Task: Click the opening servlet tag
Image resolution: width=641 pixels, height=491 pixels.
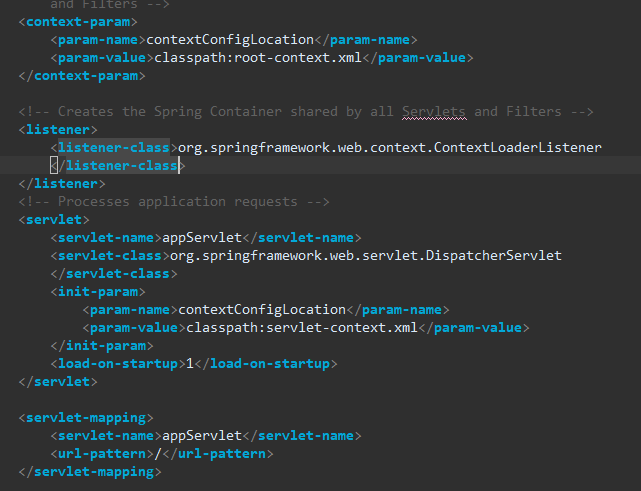Action: tap(54, 220)
